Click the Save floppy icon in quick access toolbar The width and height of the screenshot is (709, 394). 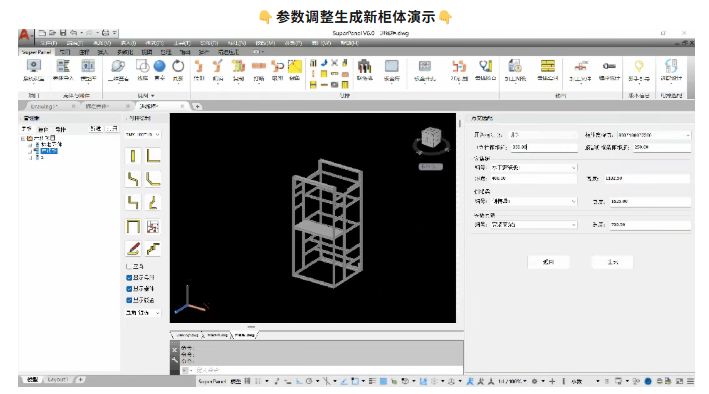63,33
